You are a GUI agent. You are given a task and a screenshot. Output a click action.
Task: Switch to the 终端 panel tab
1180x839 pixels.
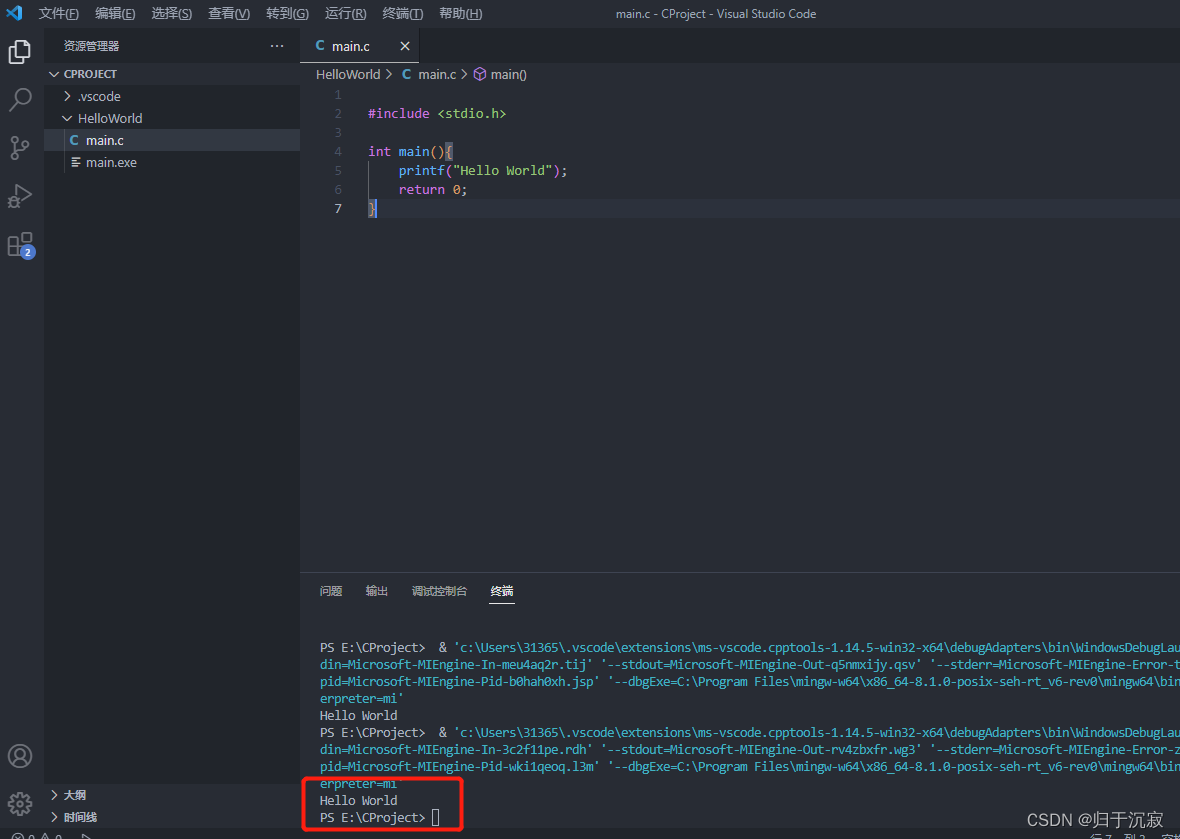(502, 591)
